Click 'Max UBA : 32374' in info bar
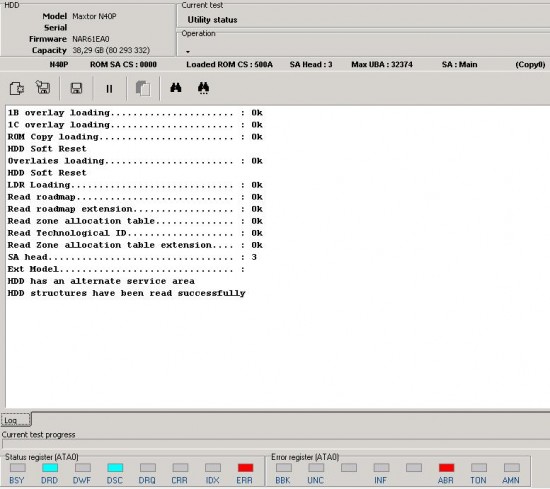550x489 pixels. [382, 65]
